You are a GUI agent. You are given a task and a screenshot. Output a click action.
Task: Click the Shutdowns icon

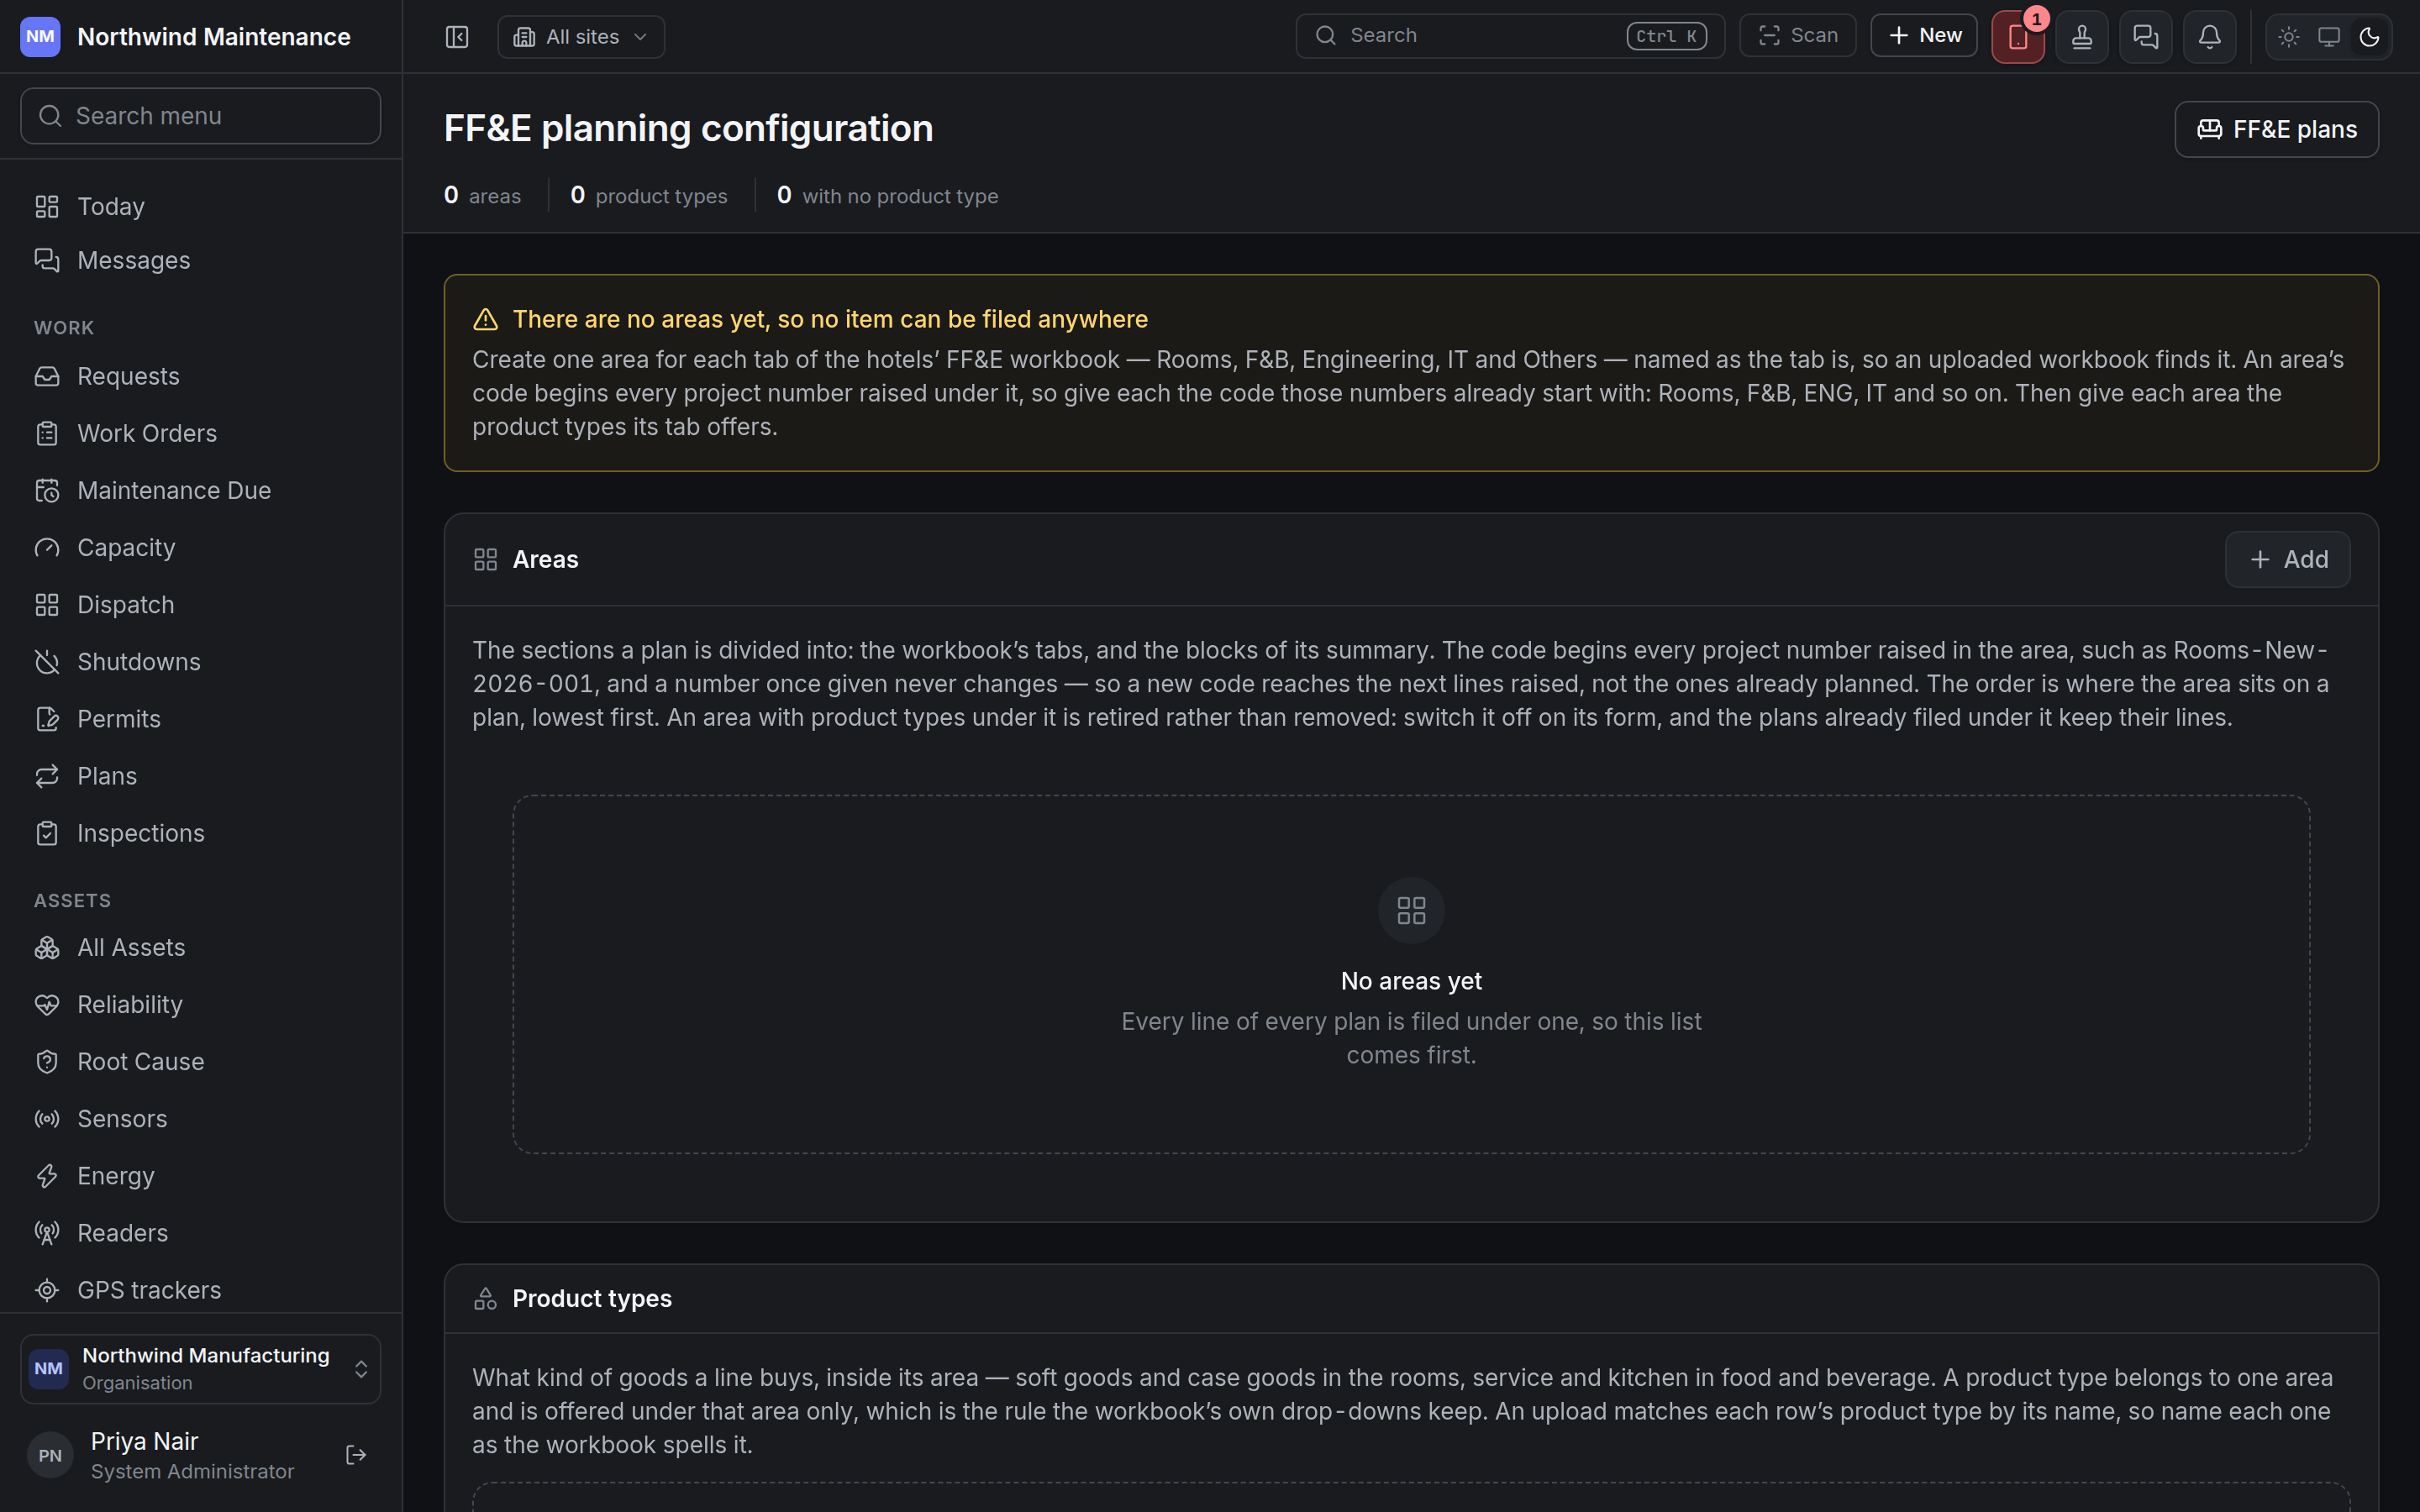coord(47,662)
